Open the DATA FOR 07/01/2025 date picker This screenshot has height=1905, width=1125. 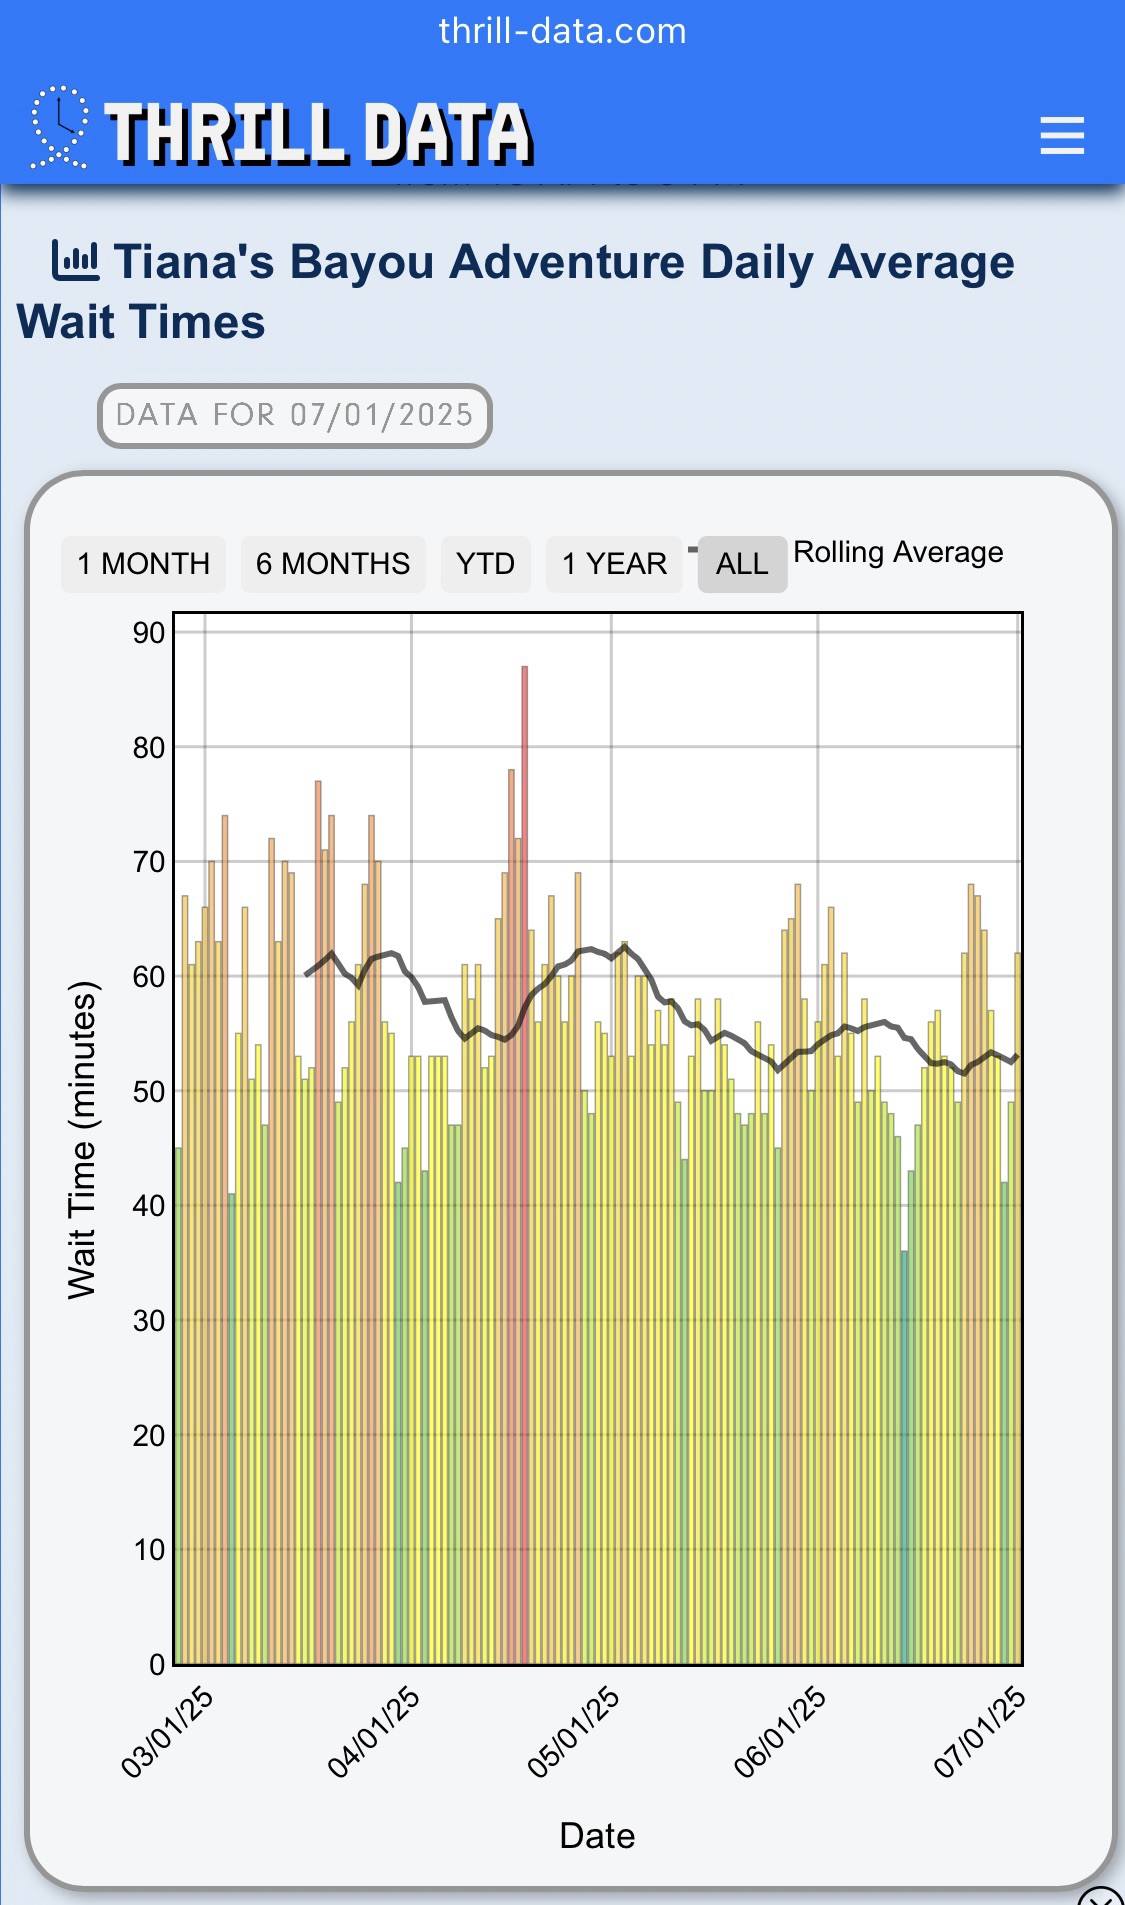295,415
